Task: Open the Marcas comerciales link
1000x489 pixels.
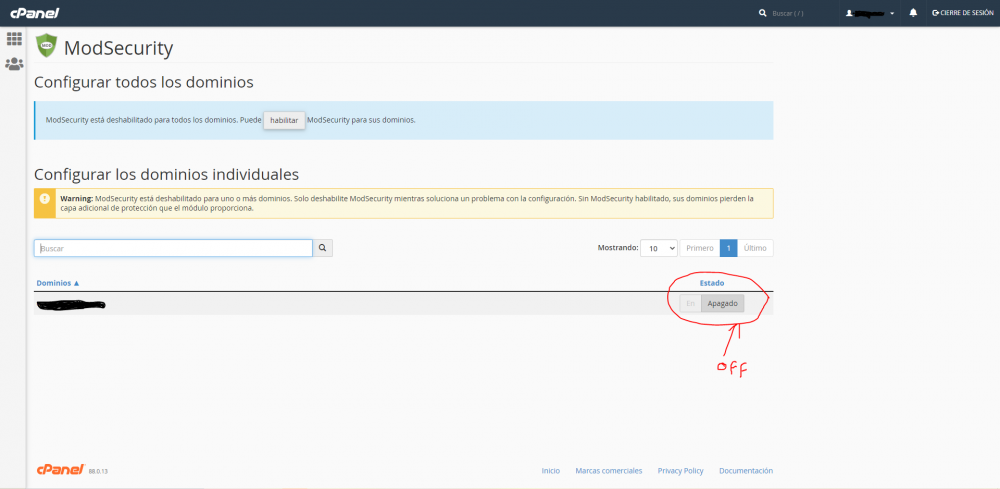Action: point(608,471)
